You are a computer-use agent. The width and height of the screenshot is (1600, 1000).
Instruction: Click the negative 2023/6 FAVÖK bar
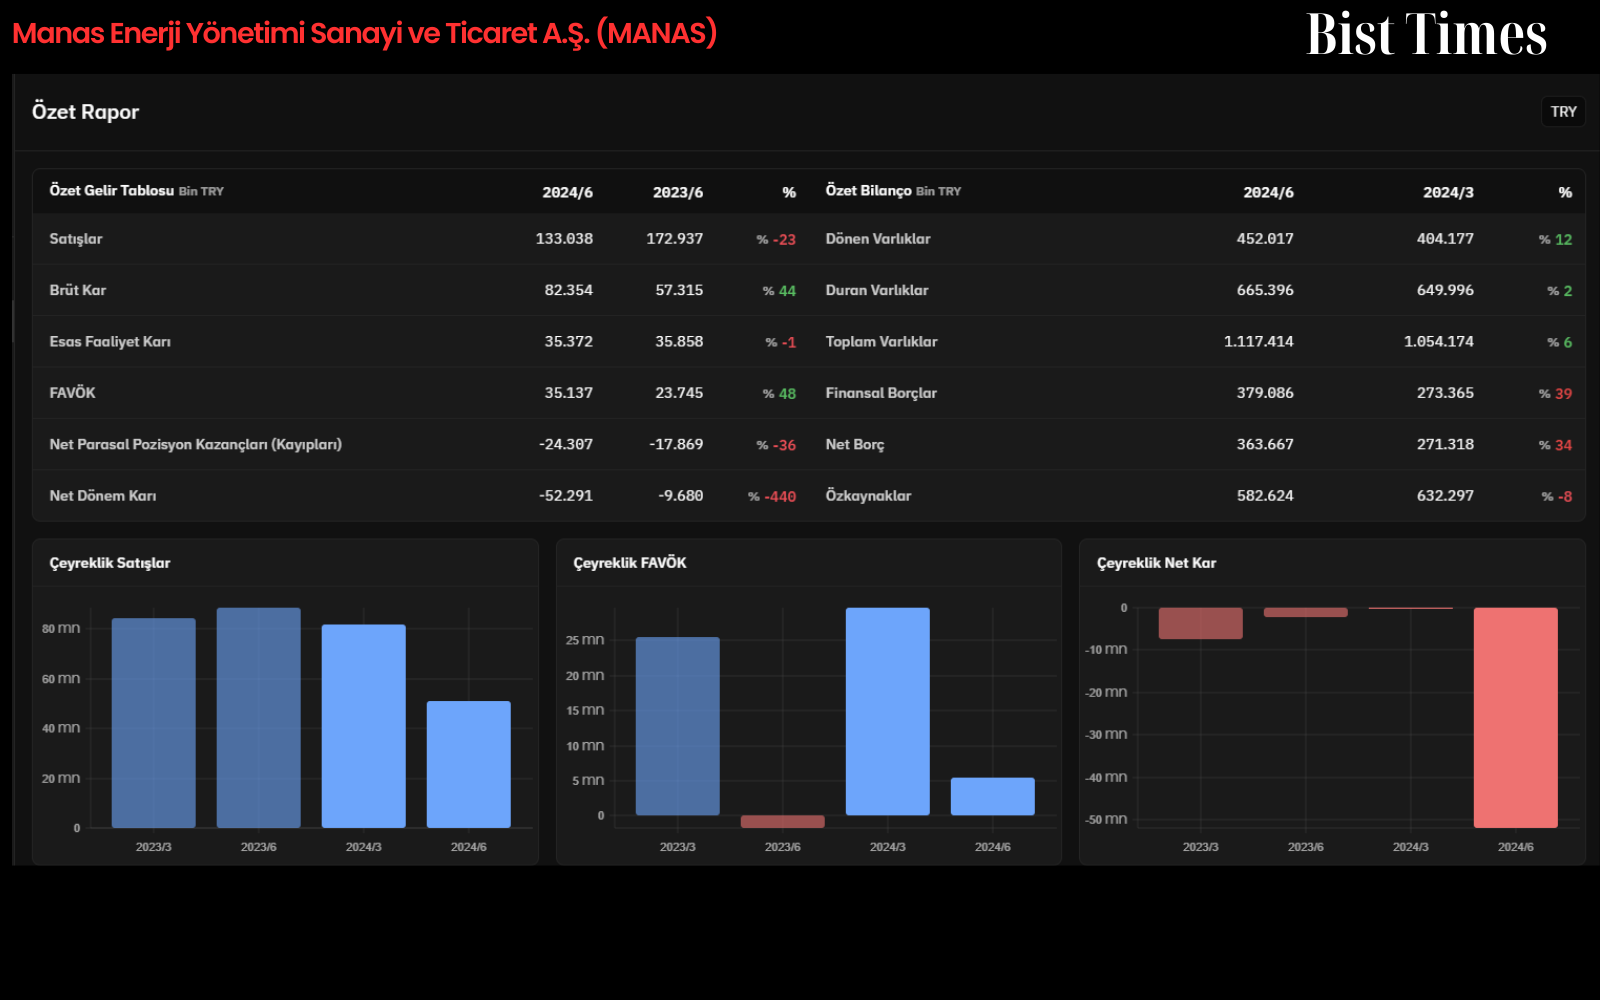point(783,821)
